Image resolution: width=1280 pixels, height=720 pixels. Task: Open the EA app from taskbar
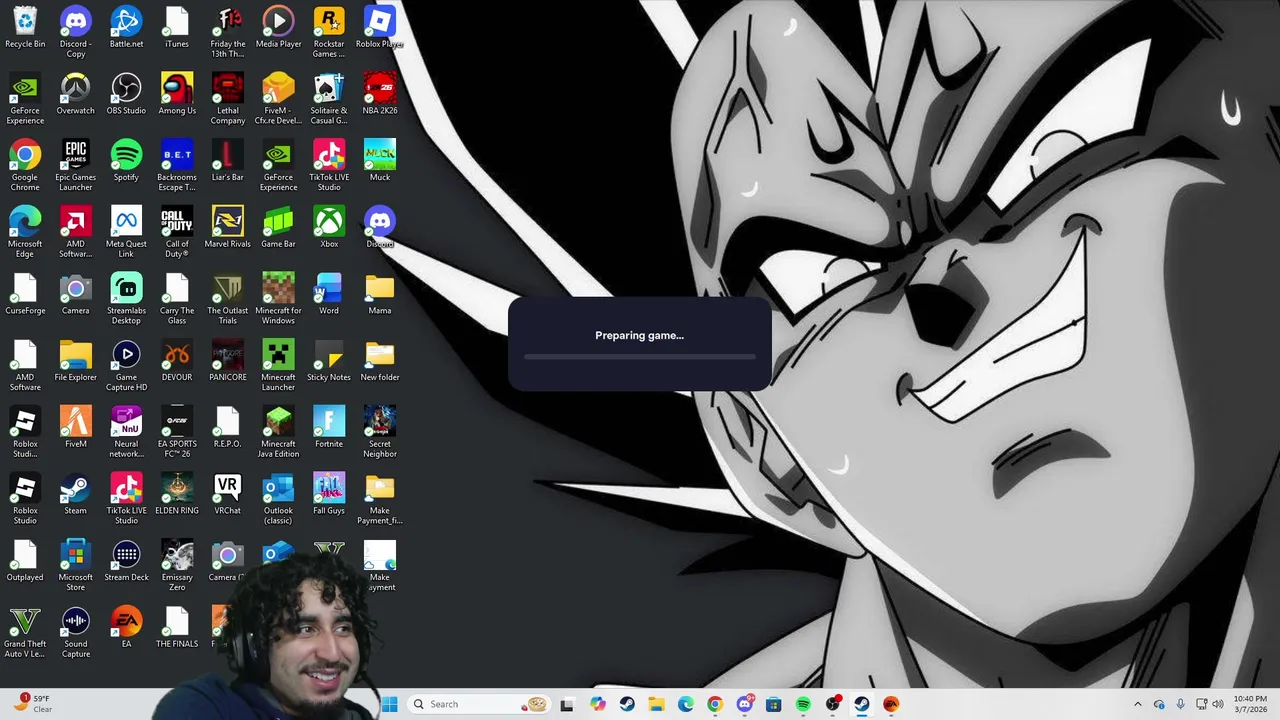point(891,704)
